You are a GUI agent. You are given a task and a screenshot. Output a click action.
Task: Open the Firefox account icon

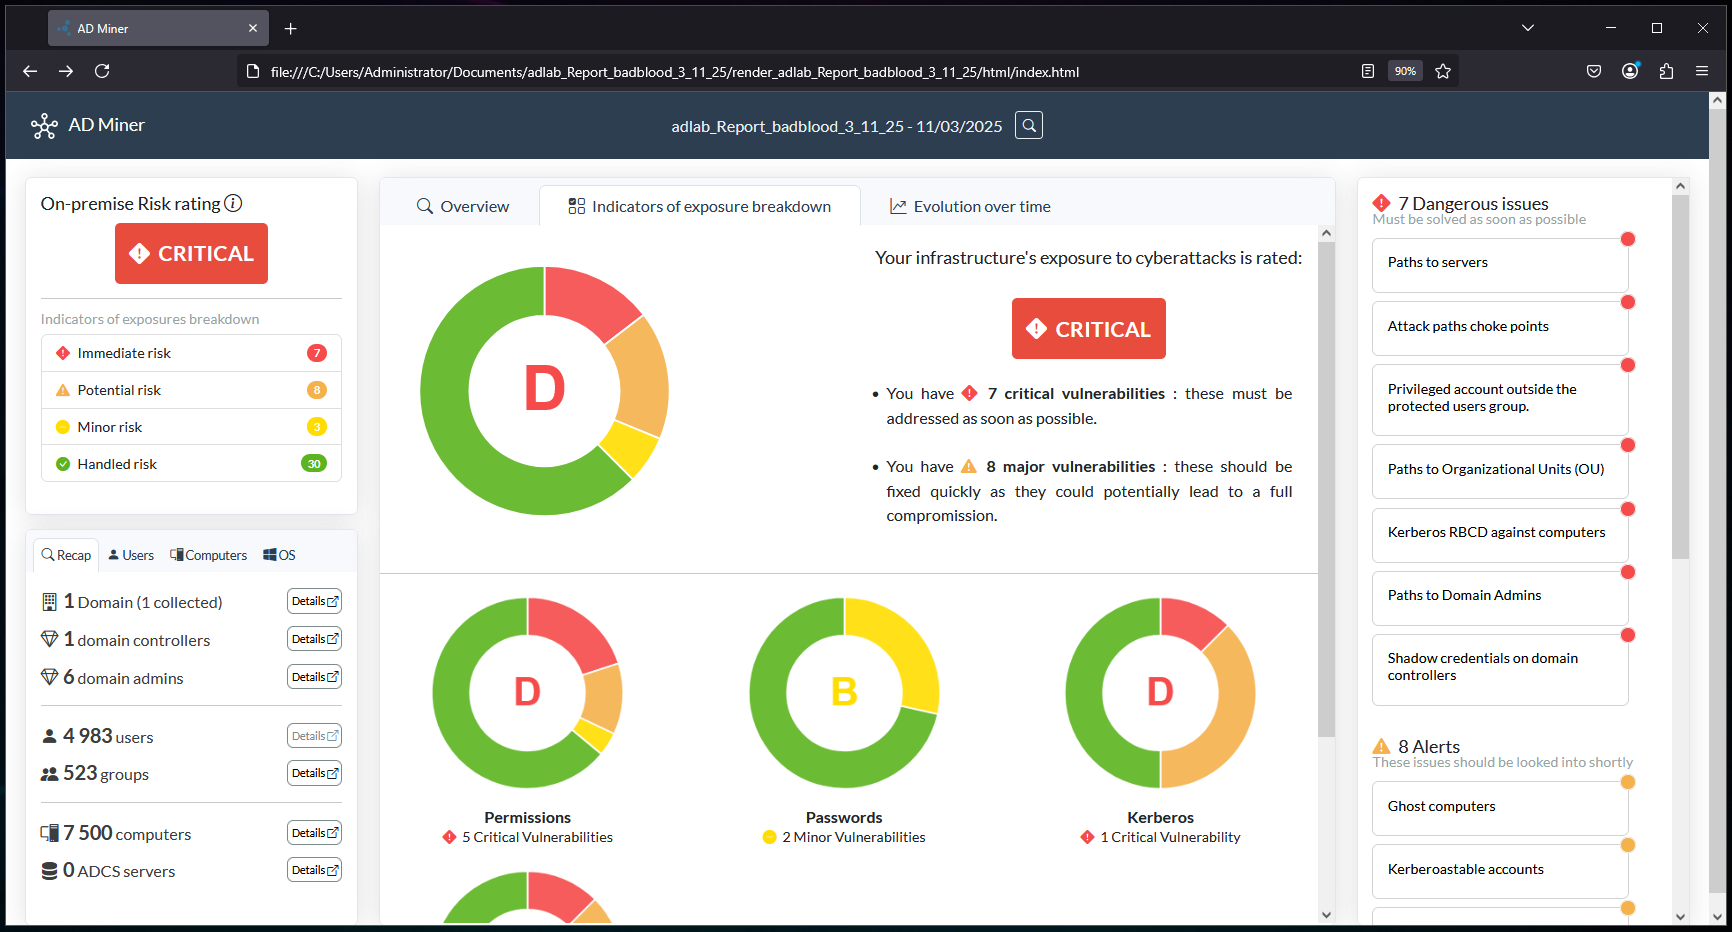pyautogui.click(x=1630, y=71)
